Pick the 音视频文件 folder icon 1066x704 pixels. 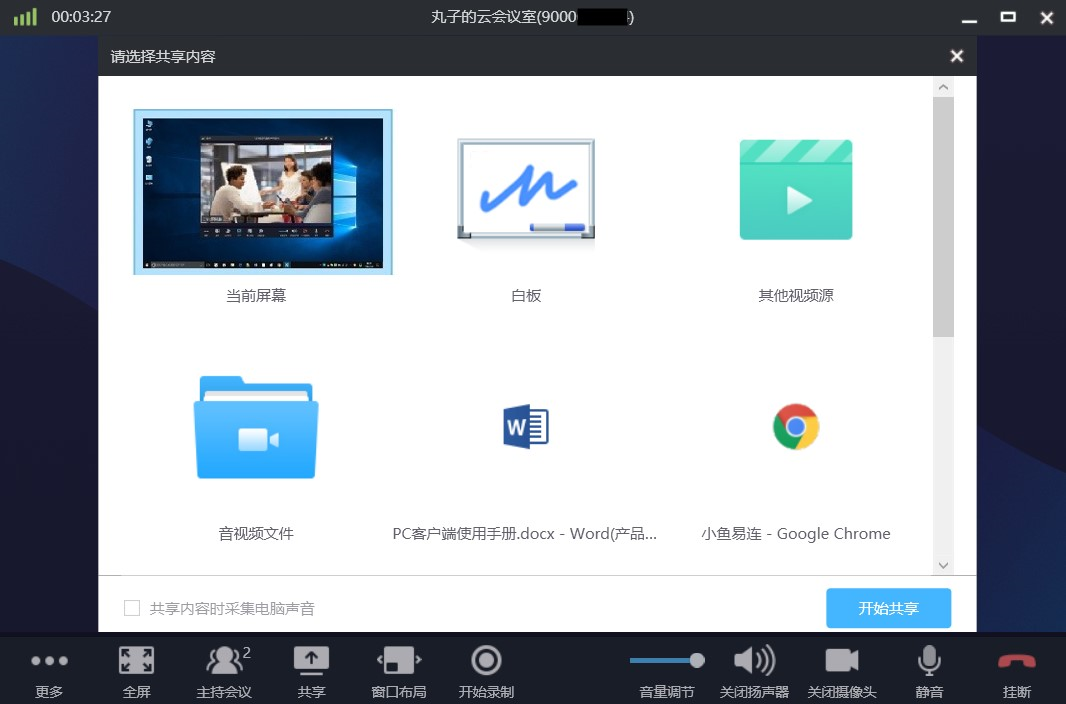[256, 427]
